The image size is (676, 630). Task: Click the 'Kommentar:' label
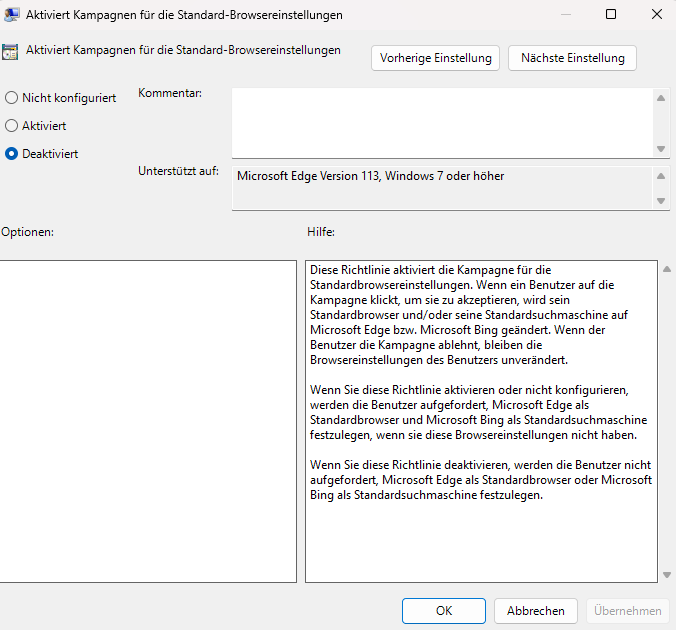point(170,93)
